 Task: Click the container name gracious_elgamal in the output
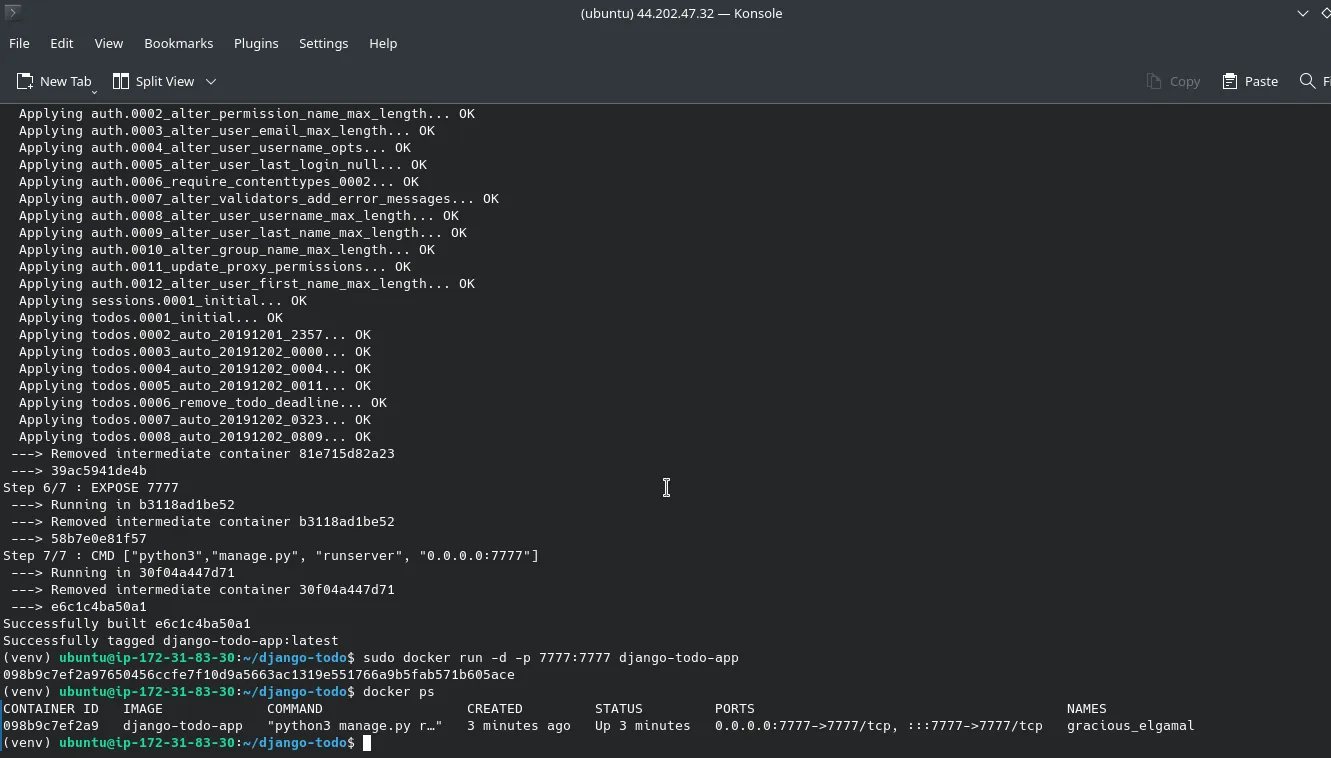tap(1130, 726)
